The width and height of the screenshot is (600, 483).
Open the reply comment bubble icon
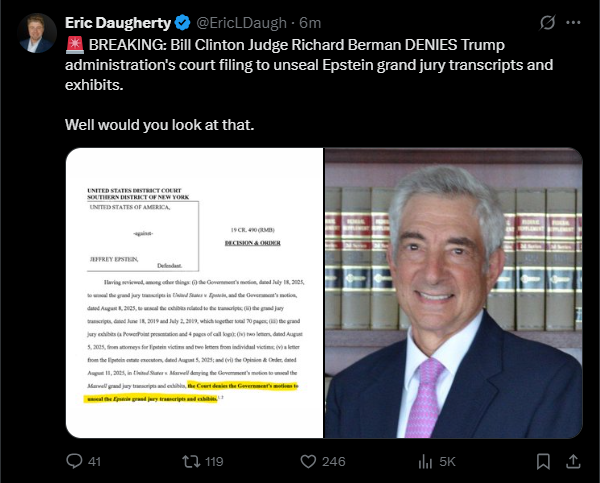coord(74,461)
